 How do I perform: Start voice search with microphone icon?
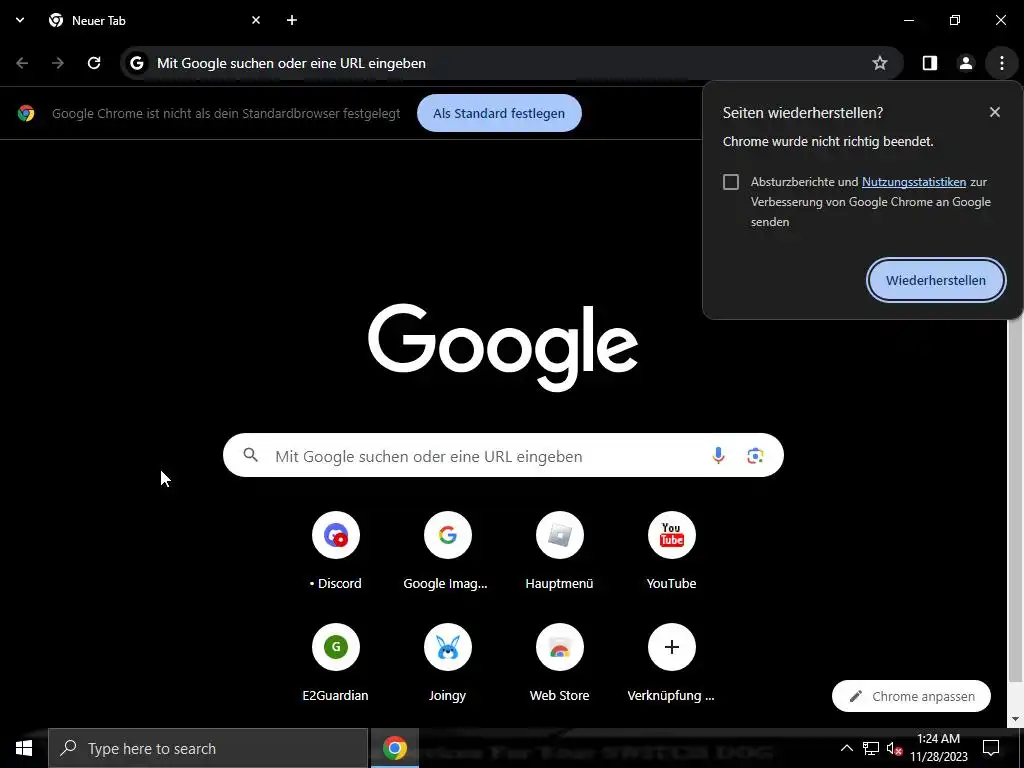click(x=718, y=455)
